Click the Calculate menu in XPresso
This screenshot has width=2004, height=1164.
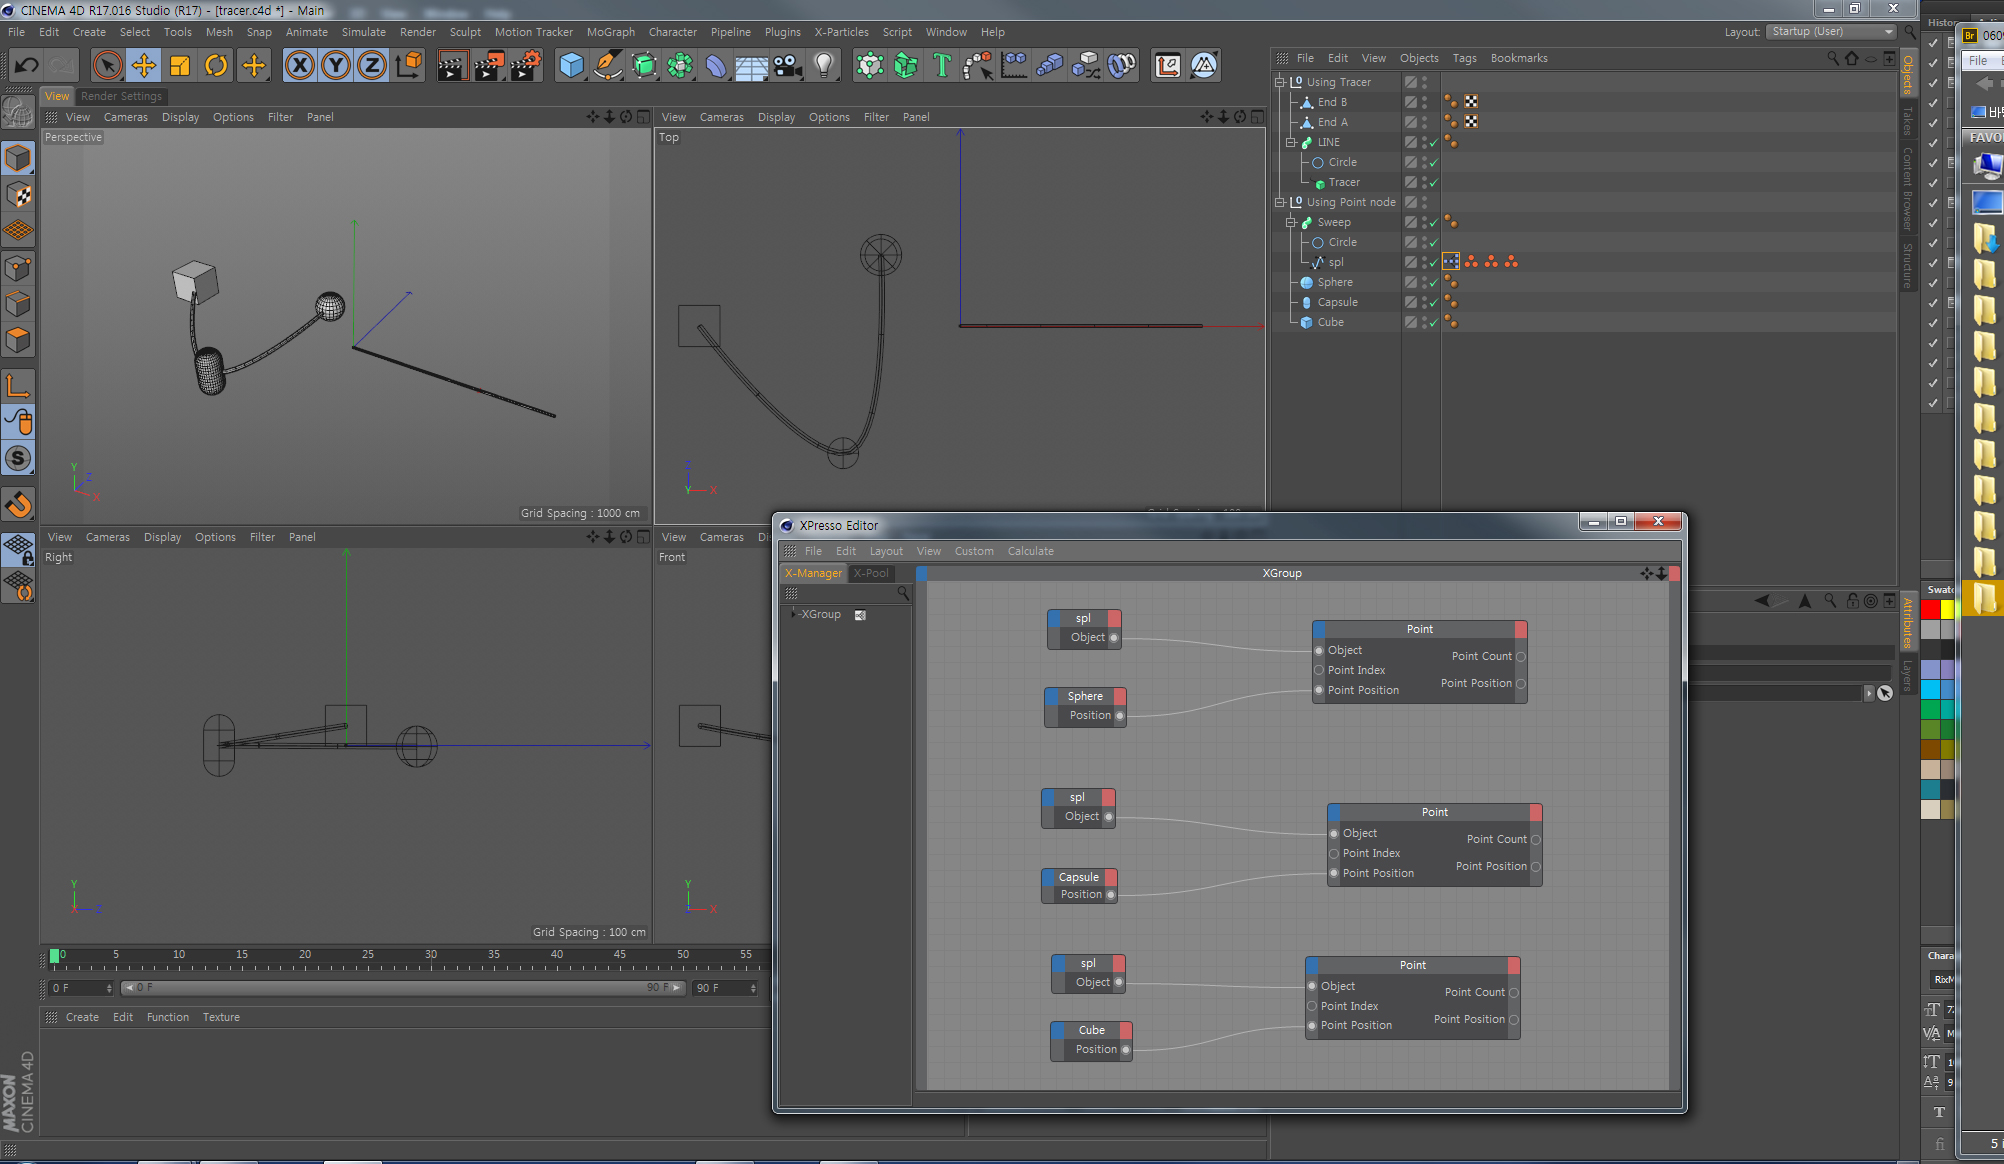click(x=1030, y=550)
